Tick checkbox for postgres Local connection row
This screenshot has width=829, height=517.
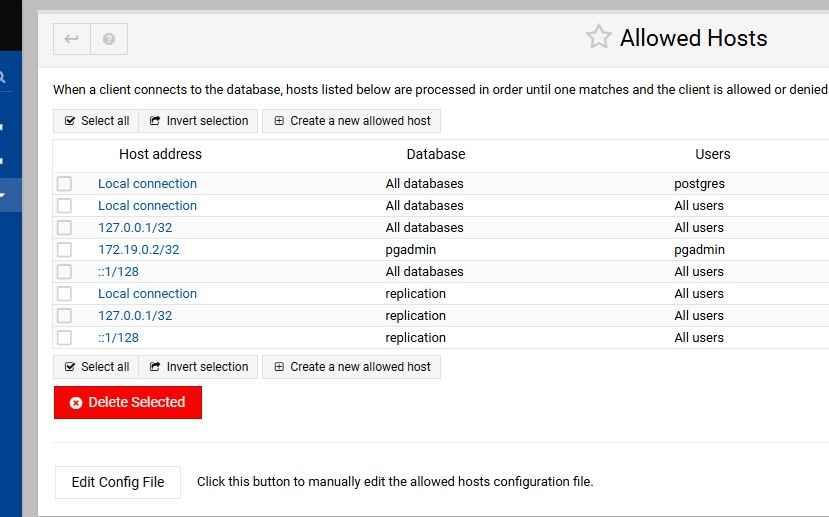(x=64, y=184)
